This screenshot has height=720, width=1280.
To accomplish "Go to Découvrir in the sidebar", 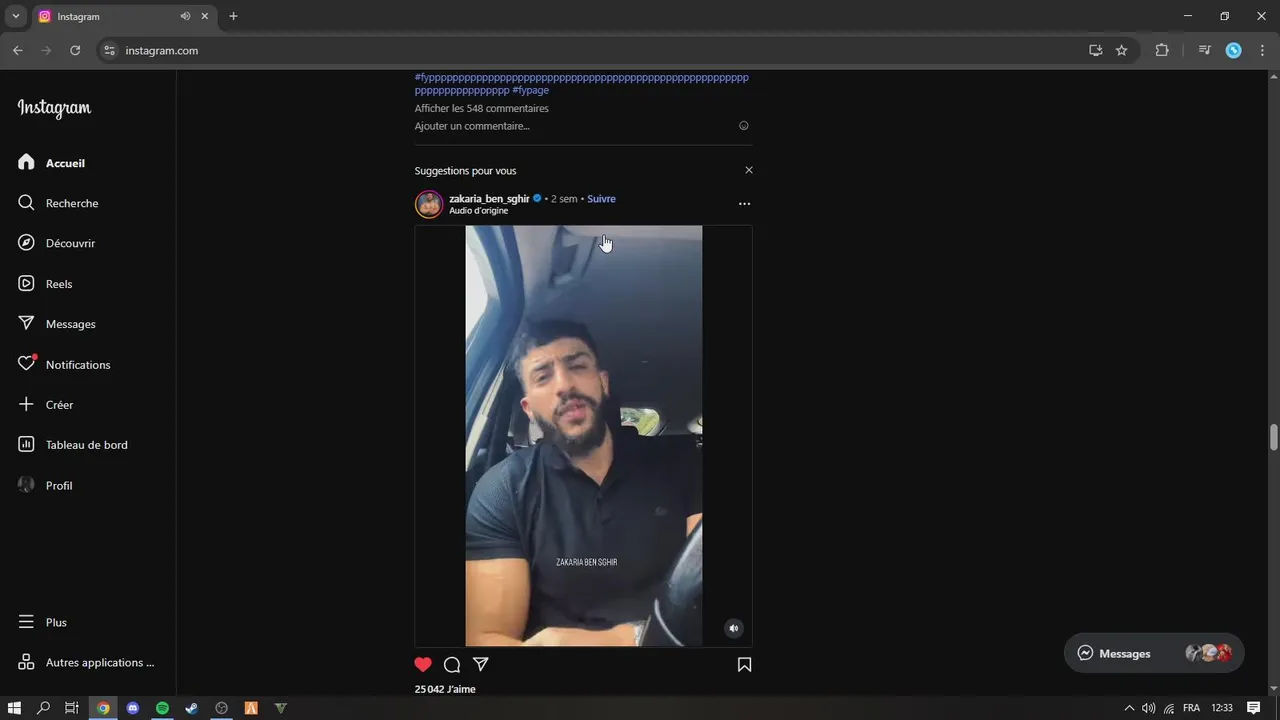I will pyautogui.click(x=70, y=243).
